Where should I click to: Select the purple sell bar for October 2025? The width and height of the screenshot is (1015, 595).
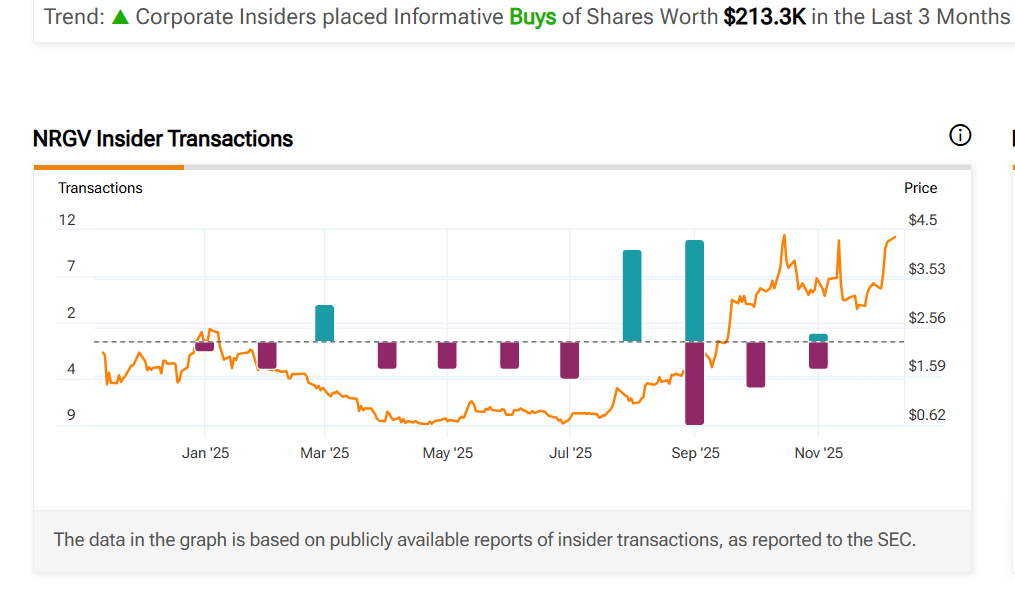755,364
